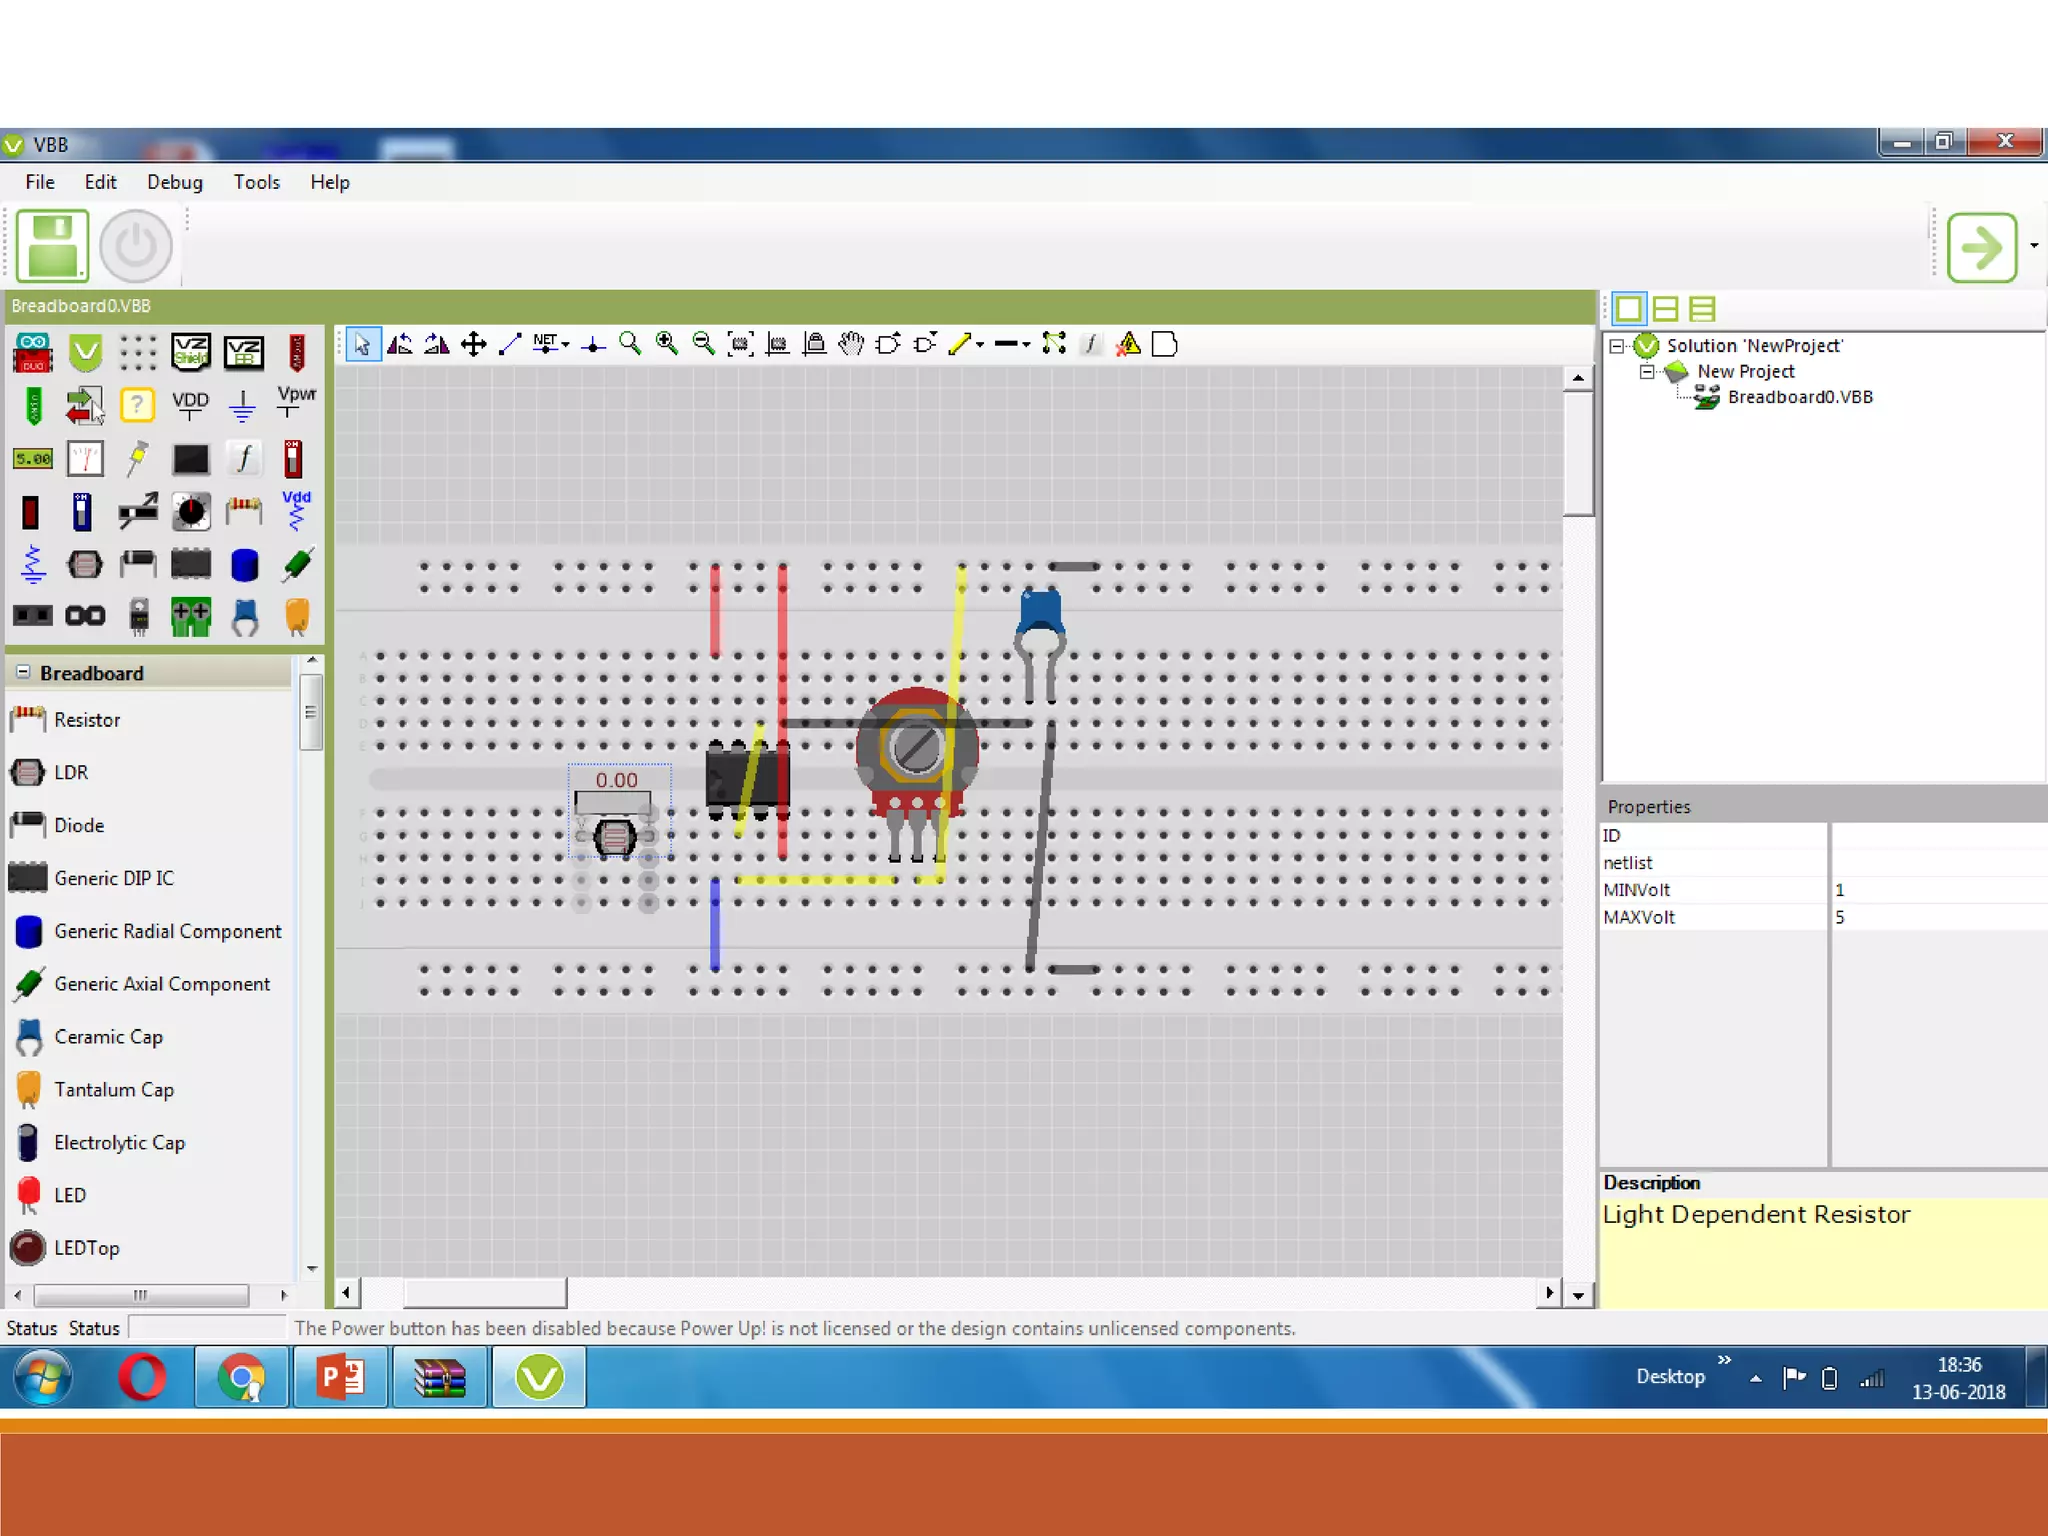2048x1536 pixels.
Task: Select the arrow pointer tool
Action: pos(362,345)
